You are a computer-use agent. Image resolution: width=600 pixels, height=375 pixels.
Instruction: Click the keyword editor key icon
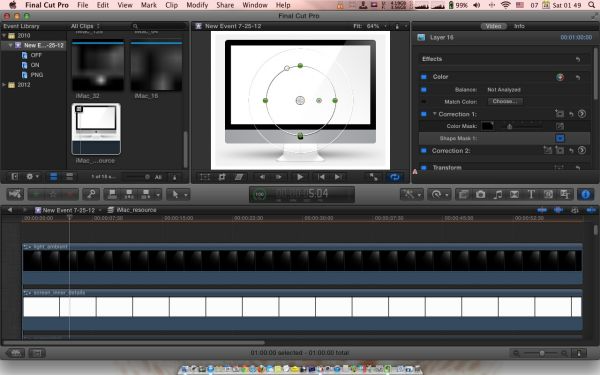91,194
